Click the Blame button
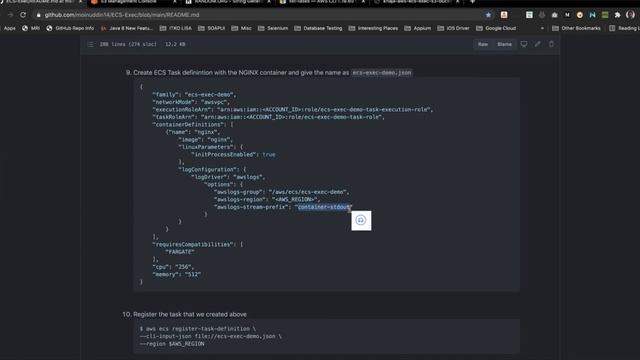The height and width of the screenshot is (360, 640). tap(504, 44)
